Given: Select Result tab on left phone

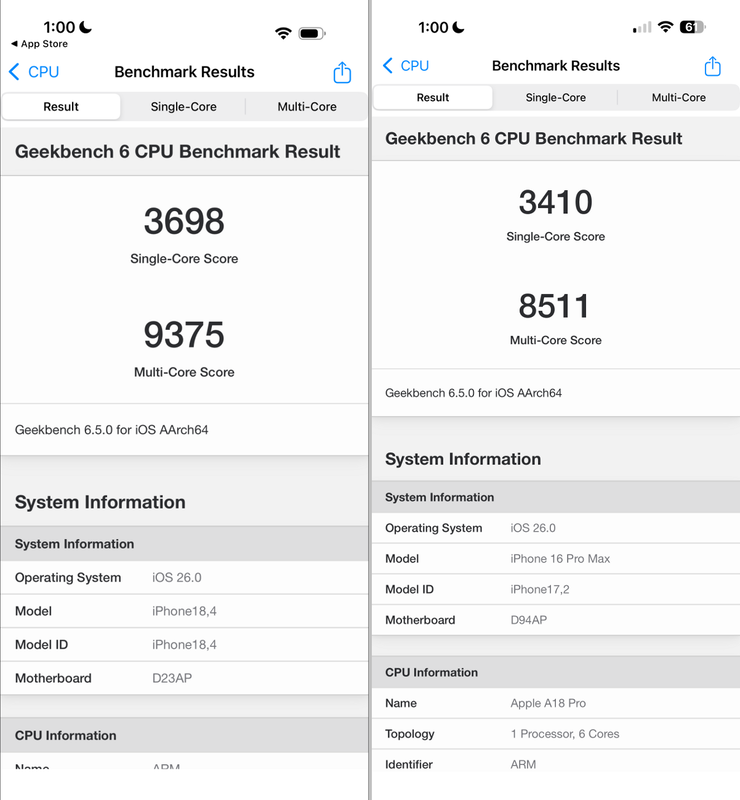Looking at the screenshot, I should [x=61, y=107].
